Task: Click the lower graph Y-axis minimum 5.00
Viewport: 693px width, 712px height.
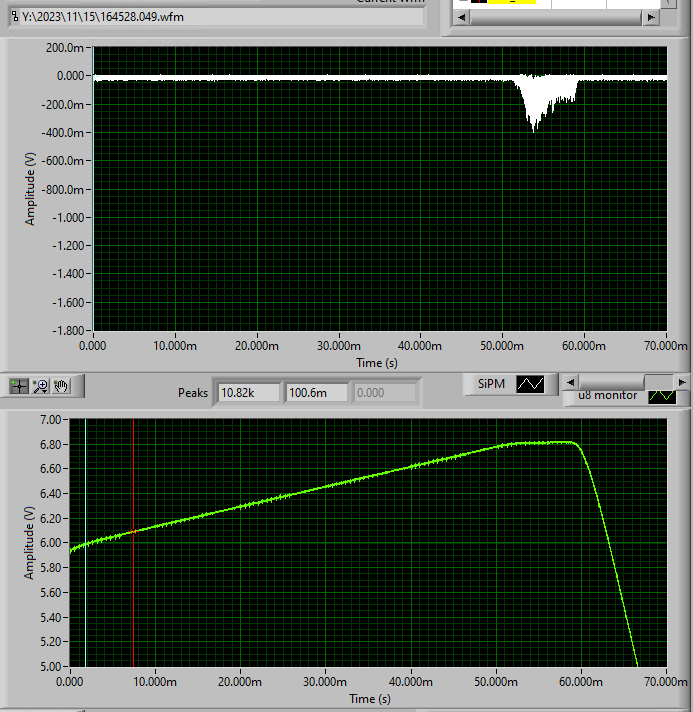Action: (50, 667)
